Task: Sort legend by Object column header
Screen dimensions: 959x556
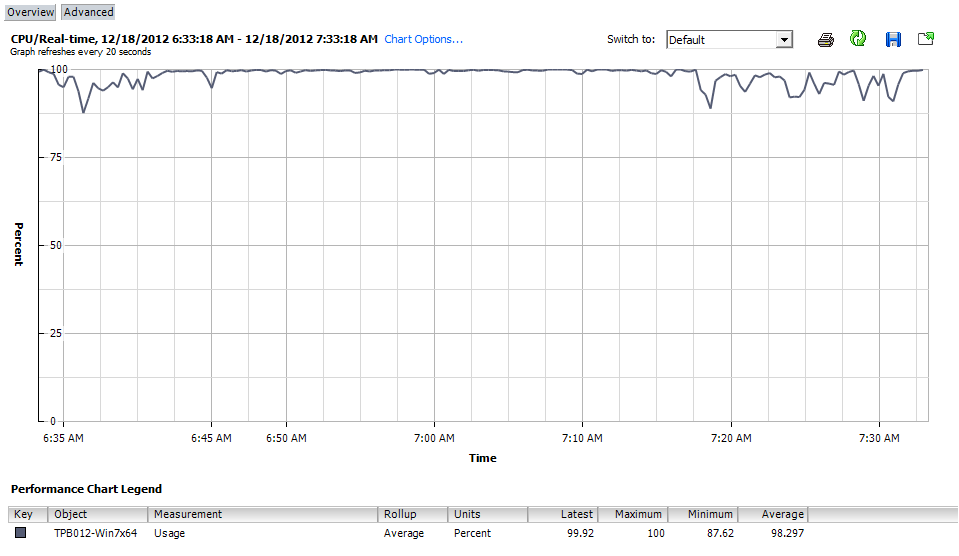Action: pos(98,514)
